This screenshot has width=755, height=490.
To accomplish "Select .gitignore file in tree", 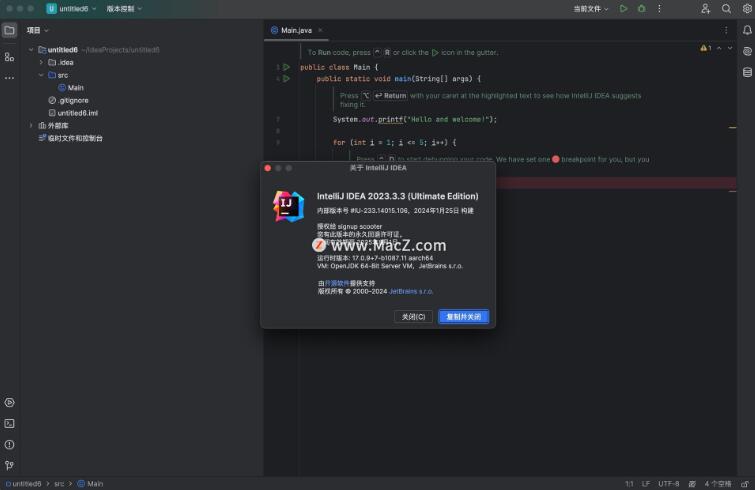I will coord(68,100).
